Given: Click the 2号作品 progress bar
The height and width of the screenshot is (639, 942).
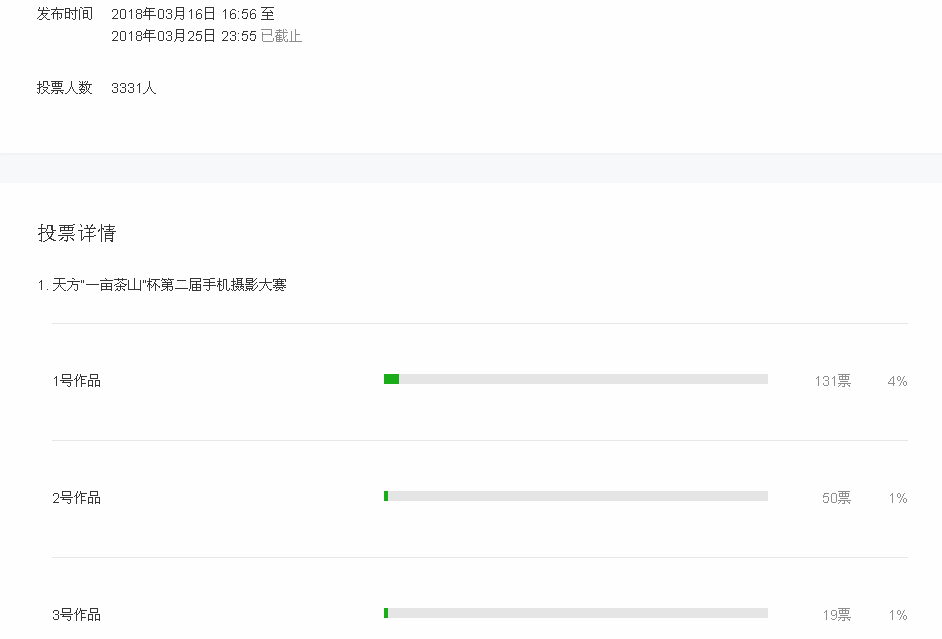Looking at the screenshot, I should click(575, 496).
